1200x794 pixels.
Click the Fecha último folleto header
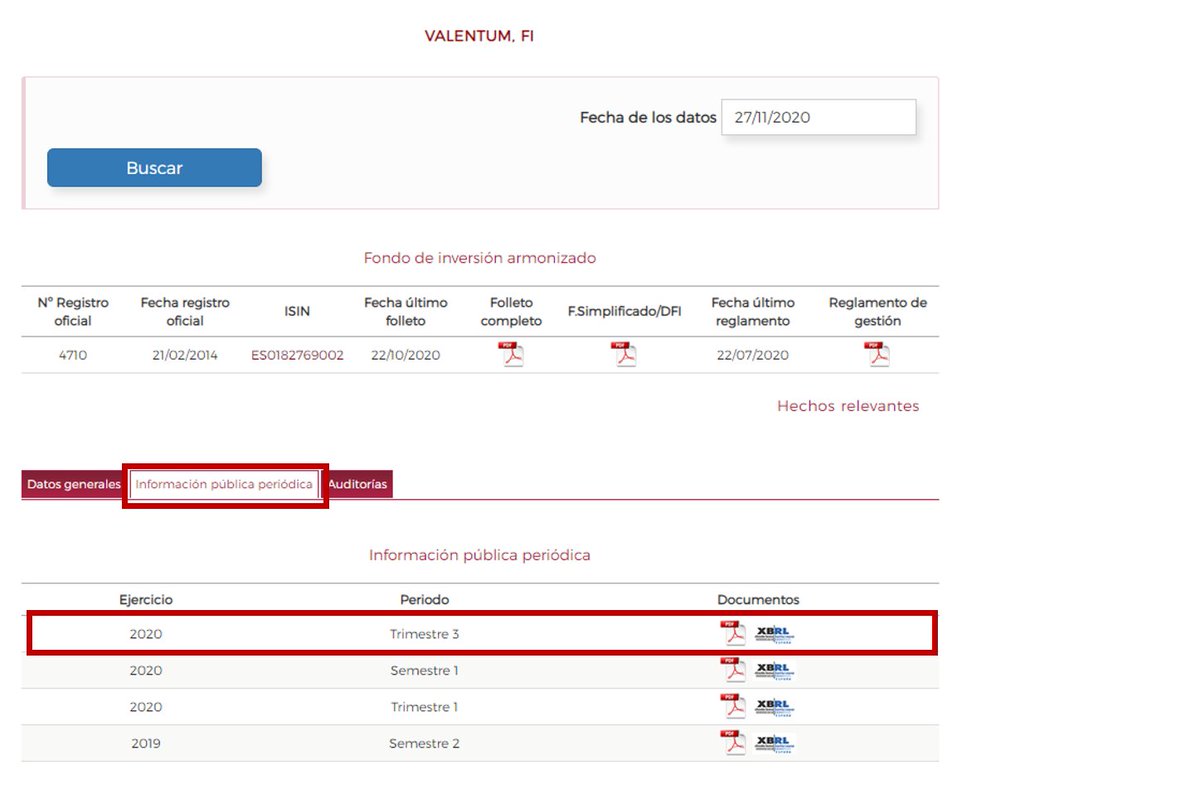click(x=406, y=311)
